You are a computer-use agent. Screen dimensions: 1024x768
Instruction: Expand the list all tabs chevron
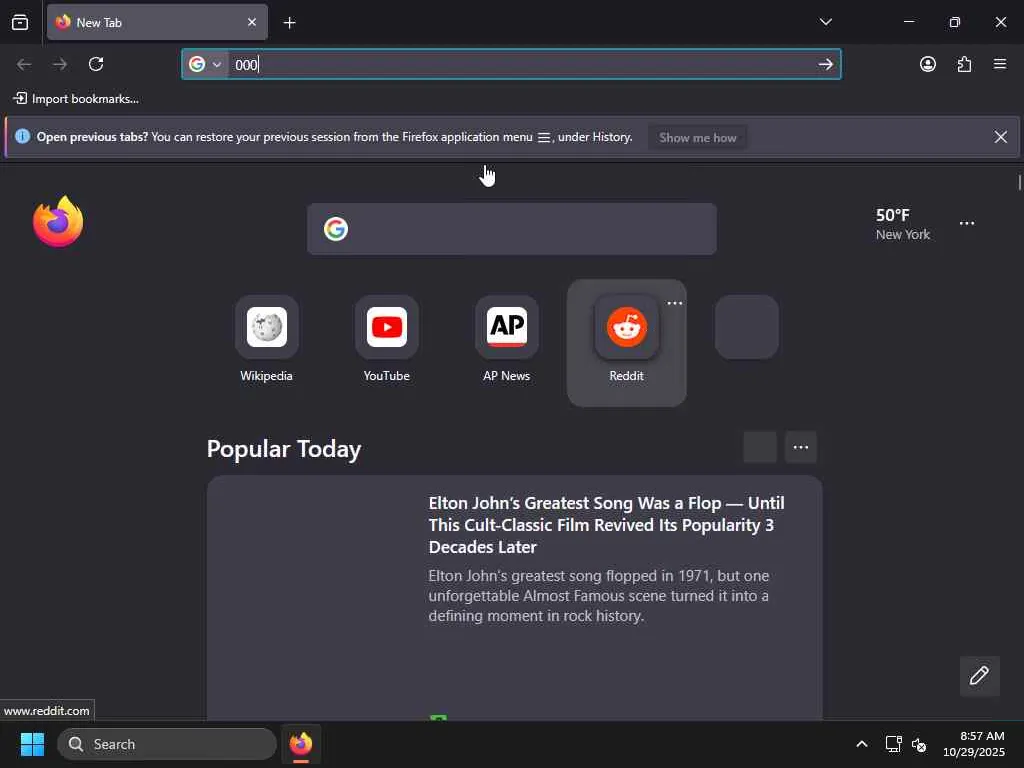[x=825, y=22]
